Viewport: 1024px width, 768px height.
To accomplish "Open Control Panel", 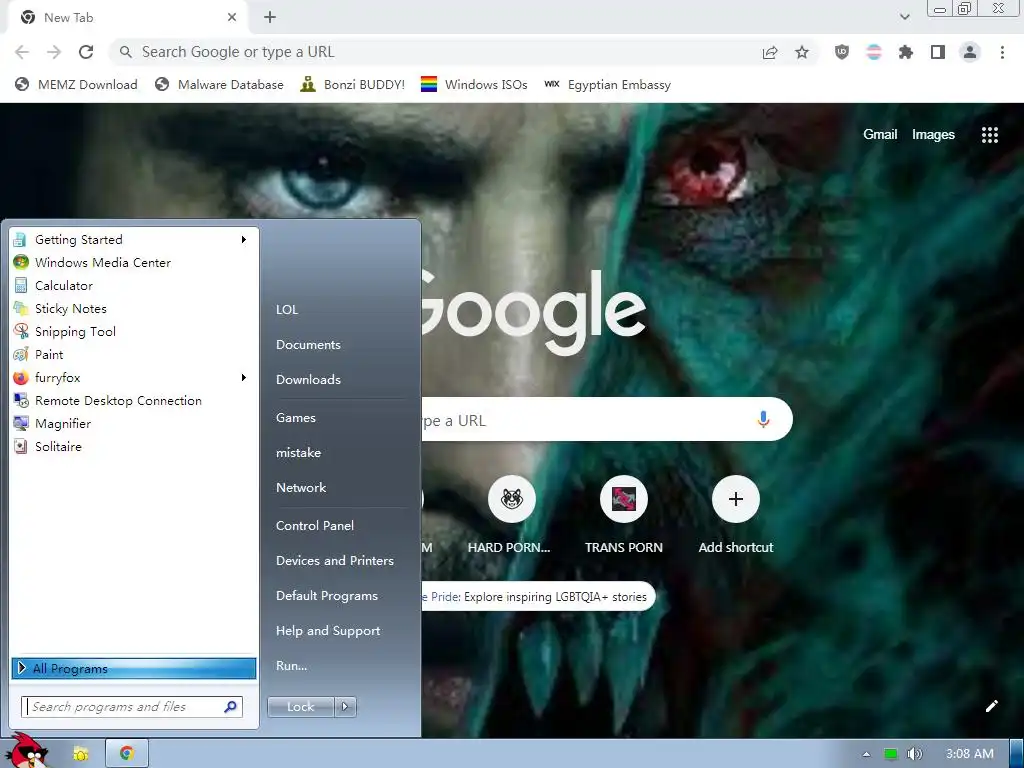I will [315, 526].
